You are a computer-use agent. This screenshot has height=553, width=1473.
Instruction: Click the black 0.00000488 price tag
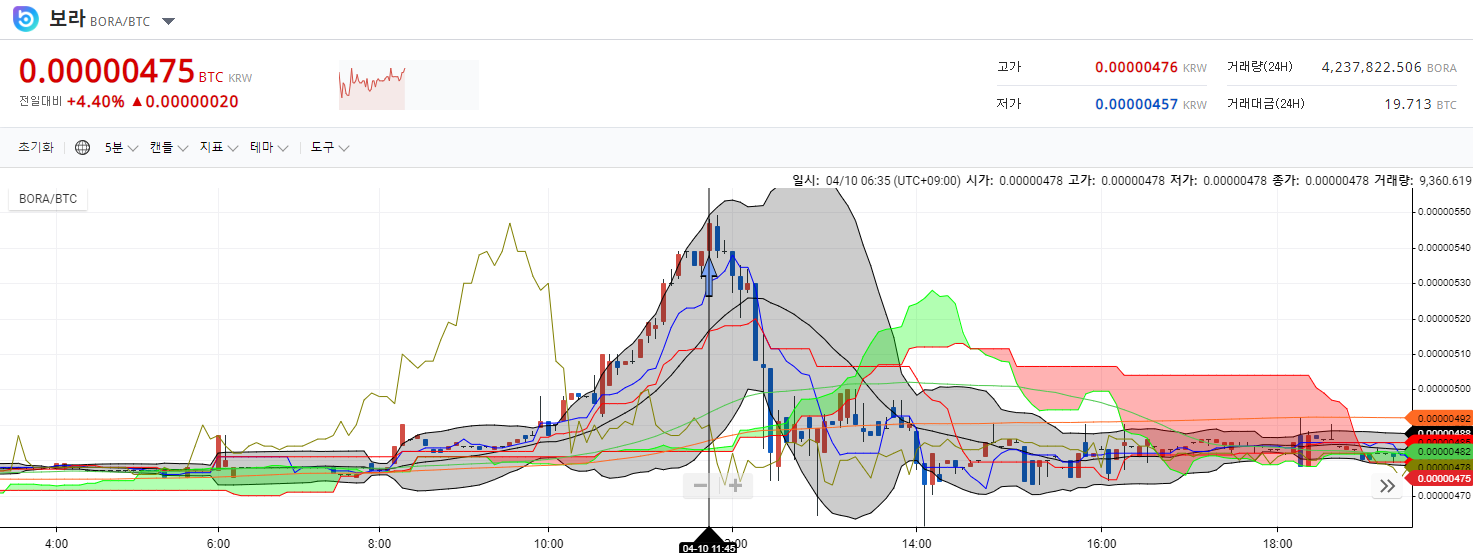click(x=1439, y=432)
